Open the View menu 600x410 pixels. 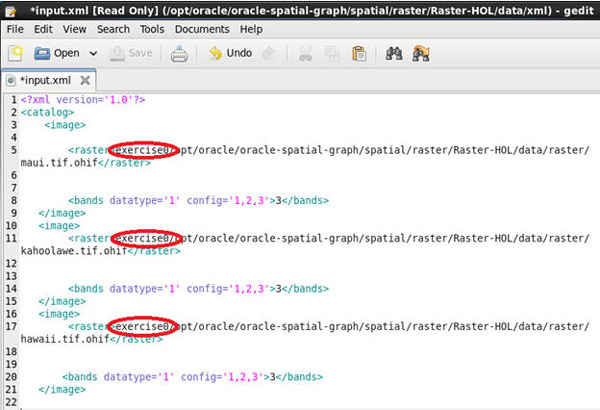(75, 29)
